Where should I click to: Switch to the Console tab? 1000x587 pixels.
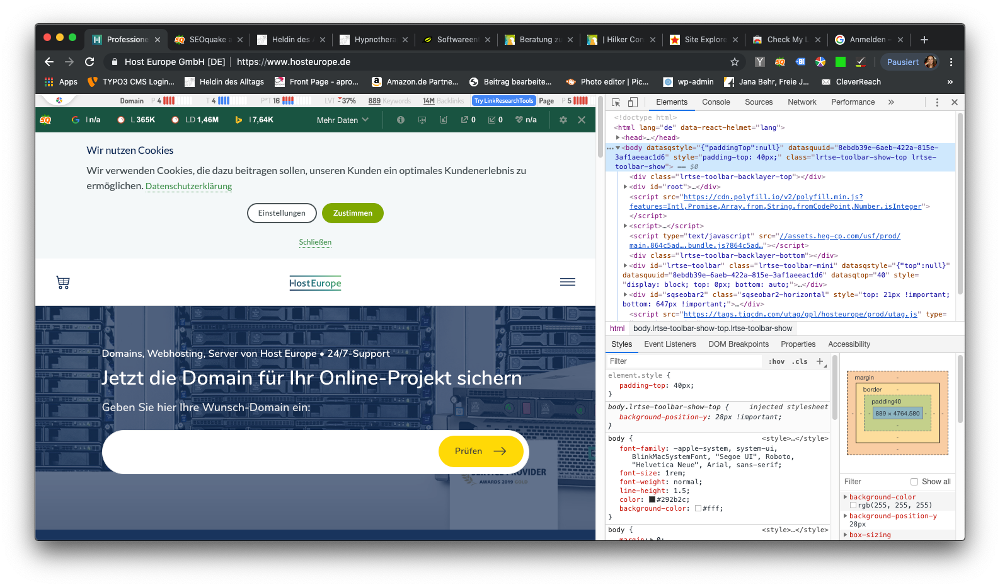tap(716, 102)
